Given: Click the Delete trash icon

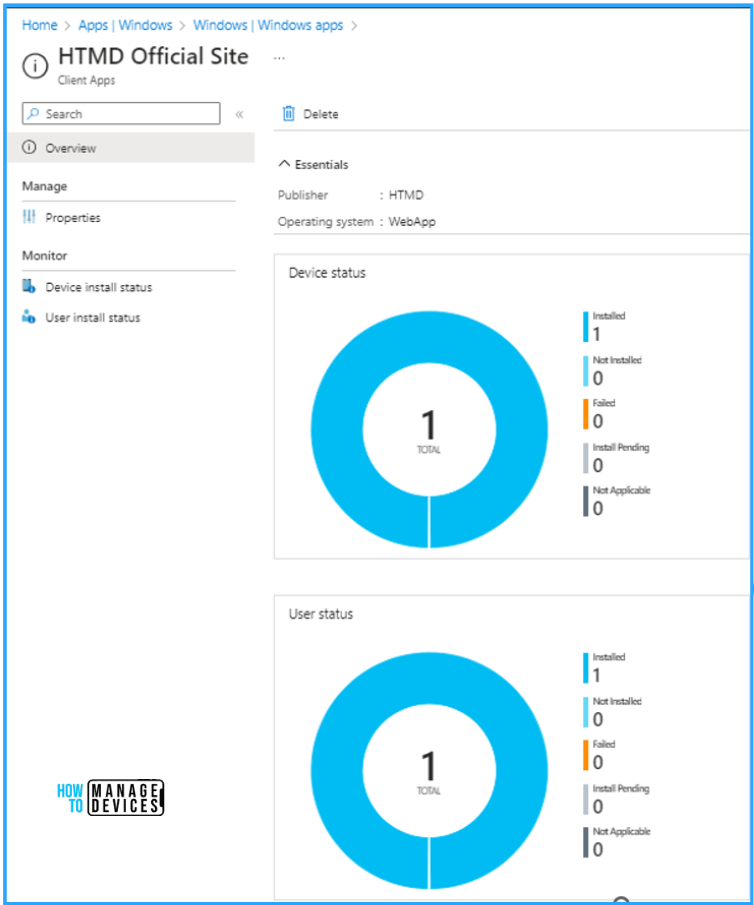Looking at the screenshot, I should 288,114.
